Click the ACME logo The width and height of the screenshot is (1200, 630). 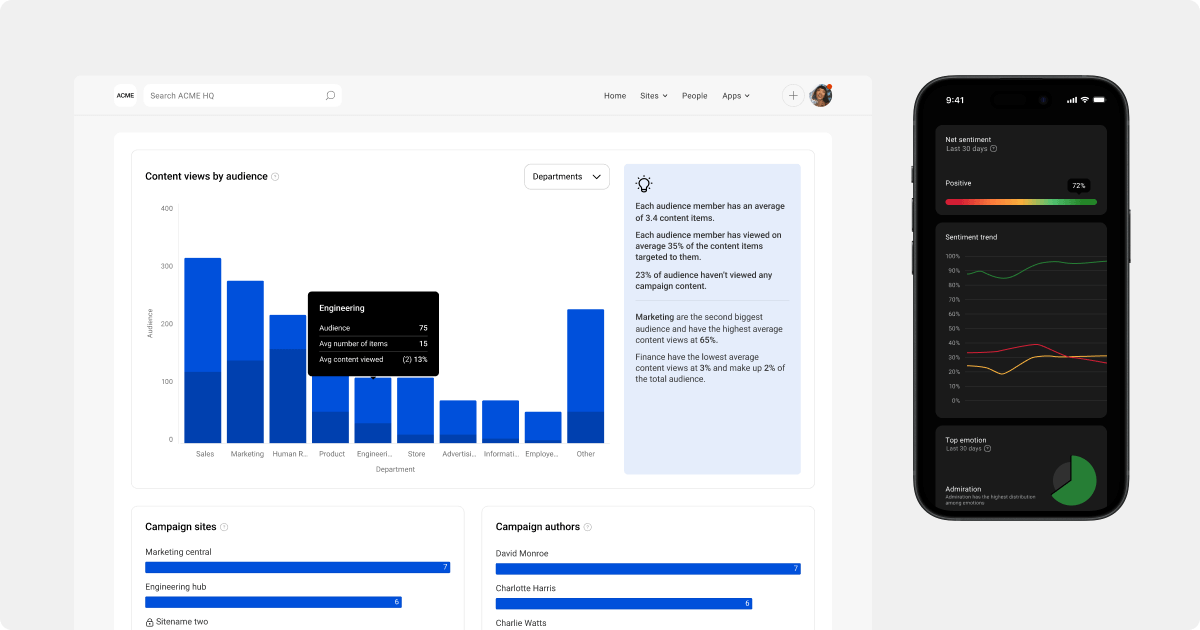pos(125,96)
